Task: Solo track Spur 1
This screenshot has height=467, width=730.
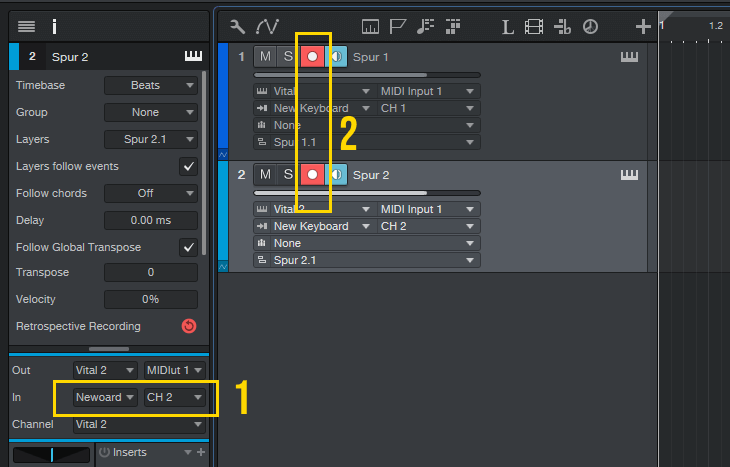Action: click(x=288, y=57)
